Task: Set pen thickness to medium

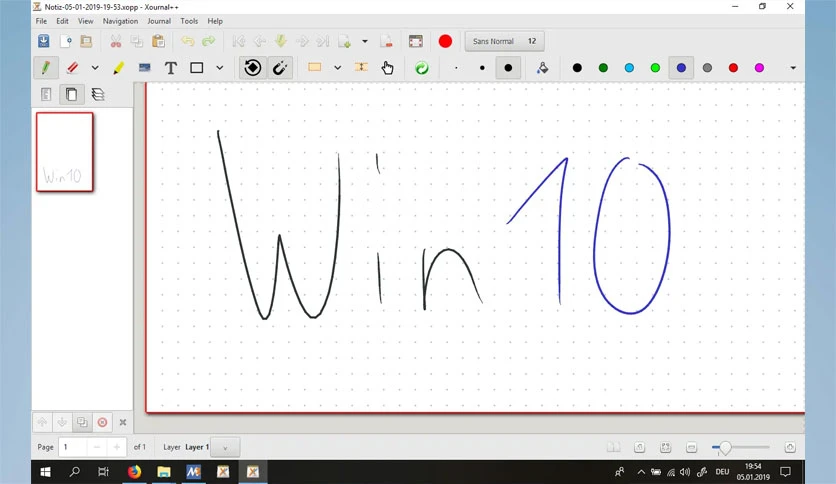Action: 482,68
